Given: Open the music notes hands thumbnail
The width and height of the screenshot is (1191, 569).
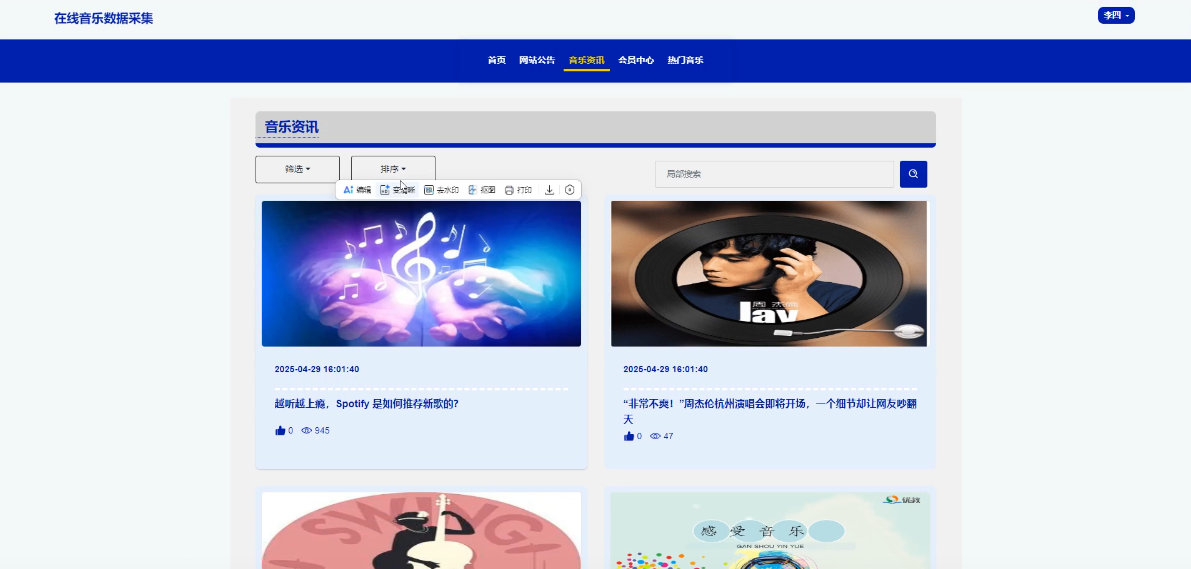Looking at the screenshot, I should tap(422, 273).
